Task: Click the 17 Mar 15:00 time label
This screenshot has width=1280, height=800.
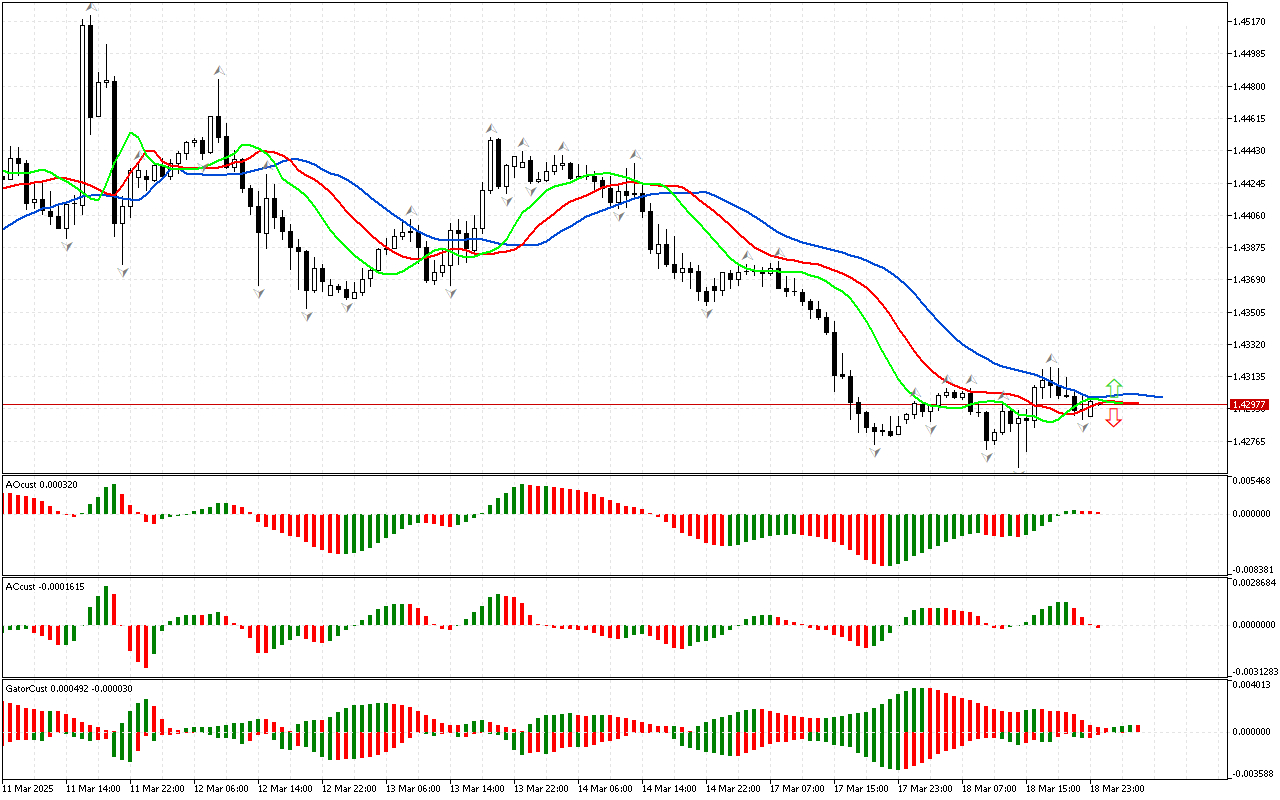Action: (862, 789)
